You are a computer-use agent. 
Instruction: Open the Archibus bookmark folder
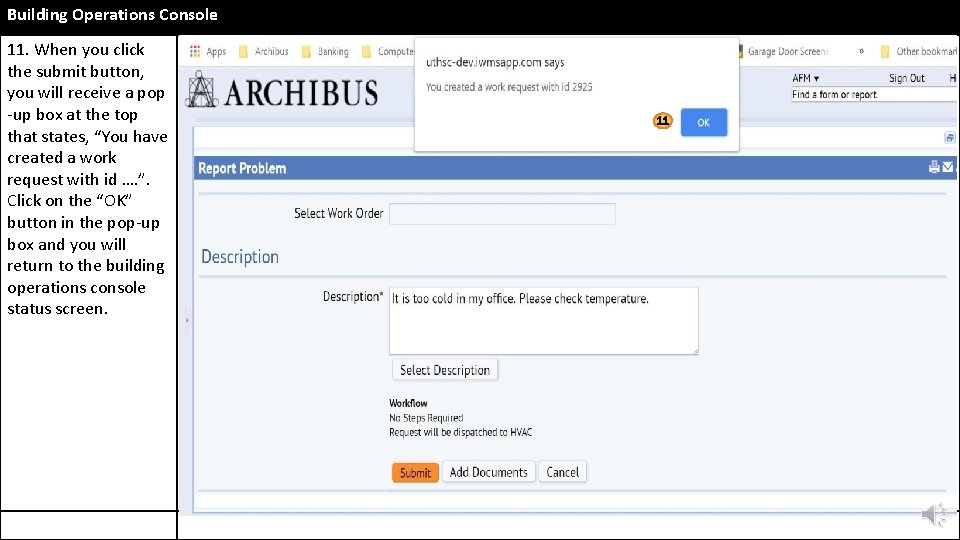(264, 51)
